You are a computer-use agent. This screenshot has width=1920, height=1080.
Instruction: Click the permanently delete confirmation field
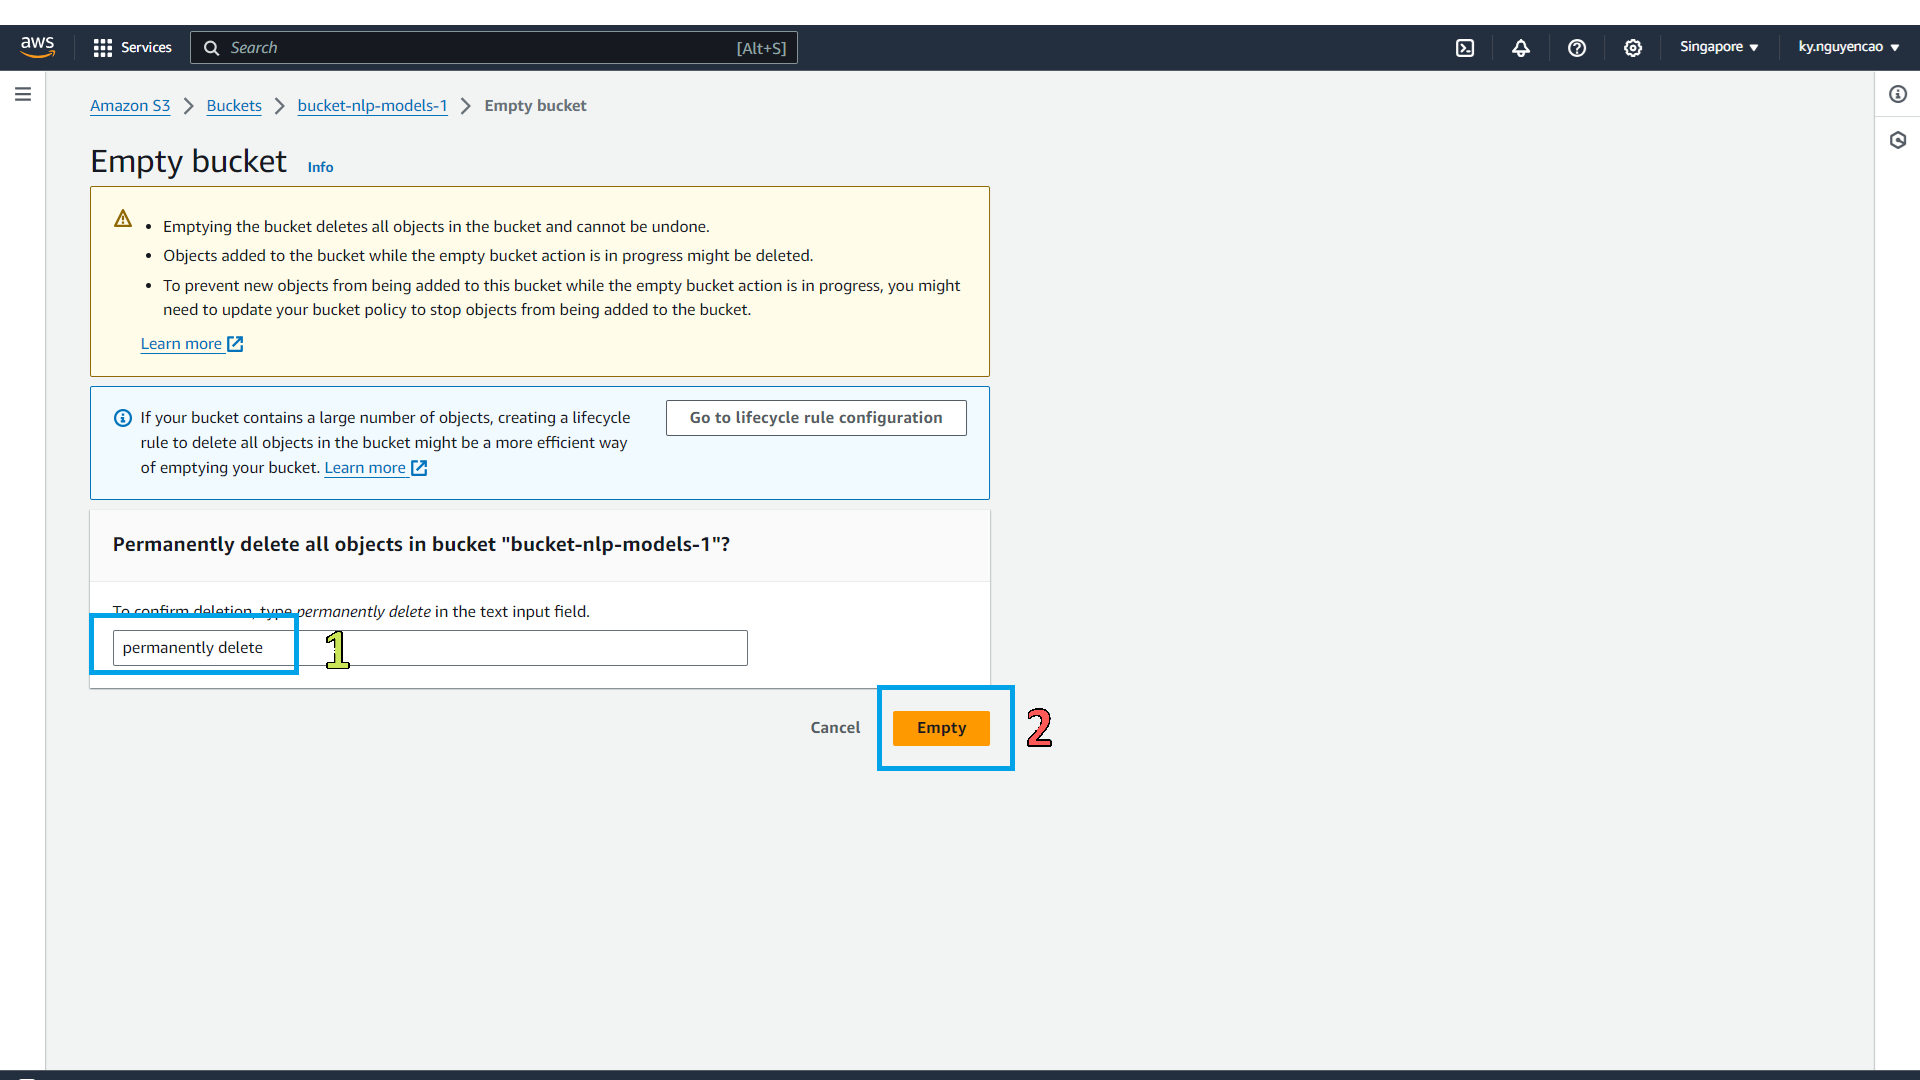[430, 648]
